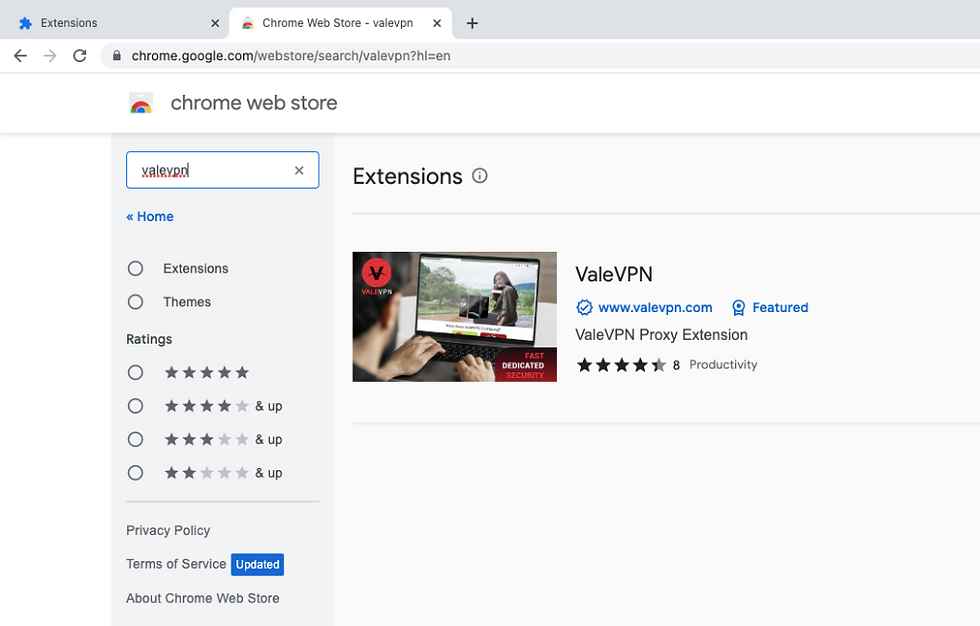The height and width of the screenshot is (626, 980).
Task: View site security lock info
Action: 116,56
